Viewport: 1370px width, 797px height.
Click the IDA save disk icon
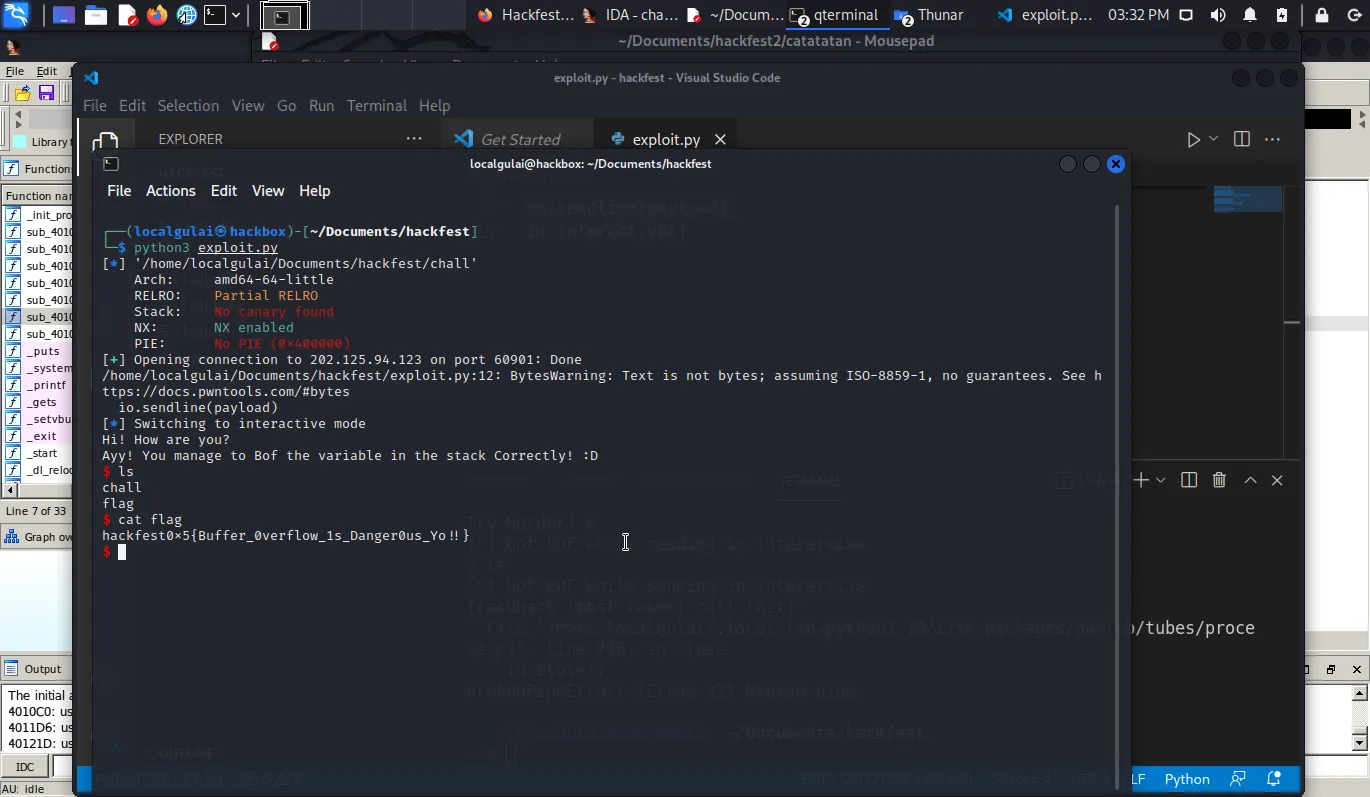46,93
